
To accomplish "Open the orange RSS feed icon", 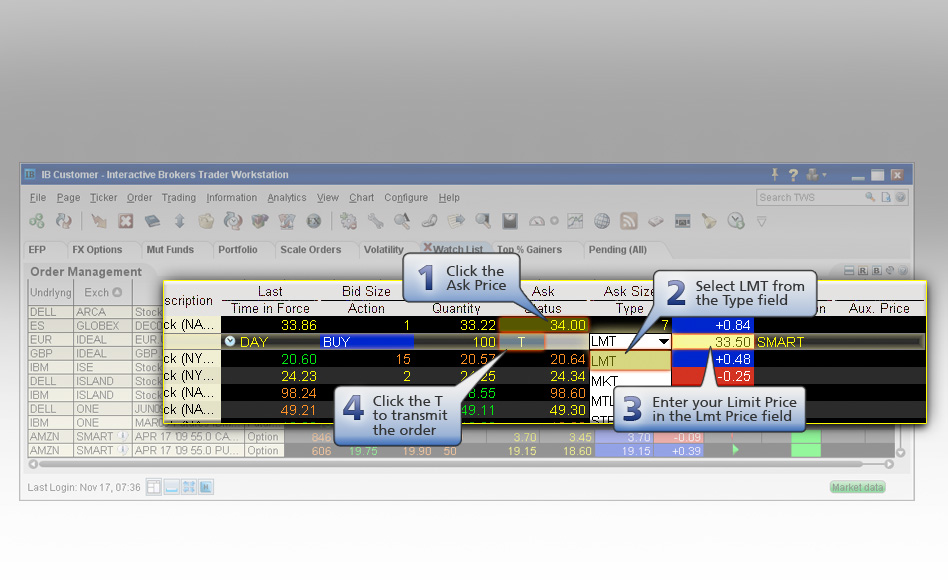I will pos(629,221).
